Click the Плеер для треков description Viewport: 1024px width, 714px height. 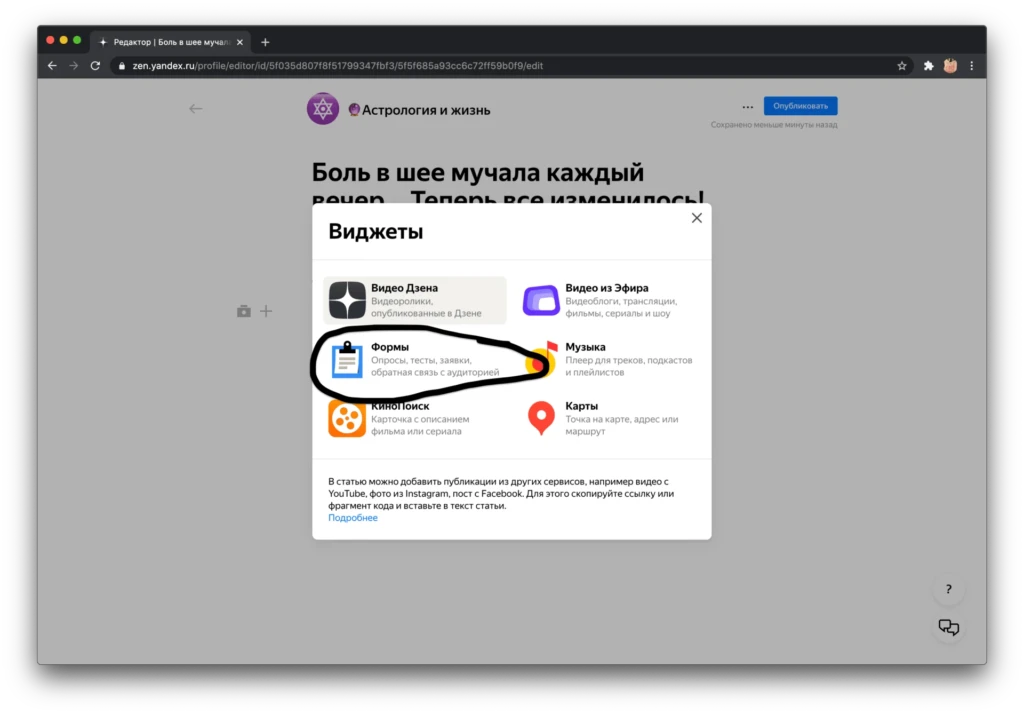tap(628, 366)
